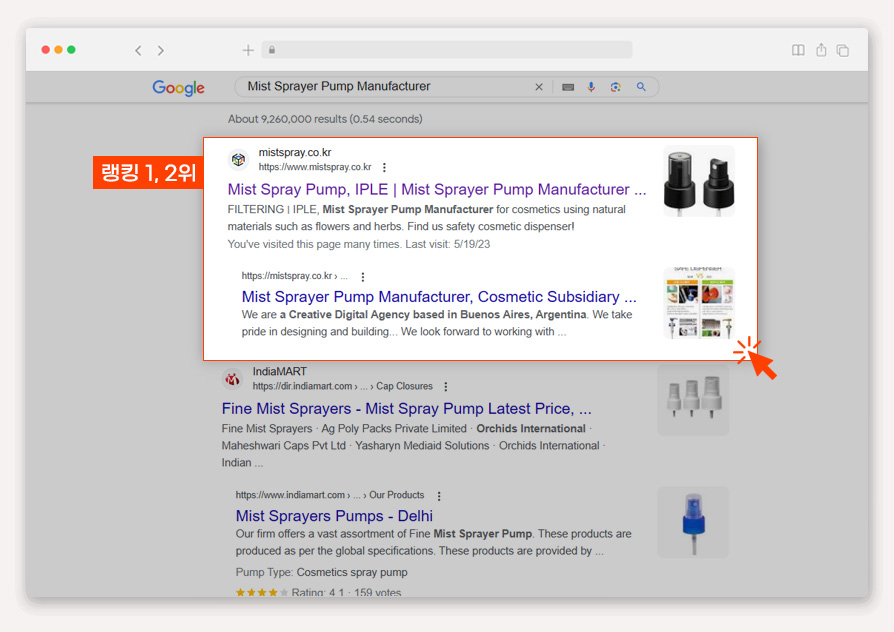
Task: Click the cosmetic subsidiary infographic thumbnail
Action: (699, 303)
